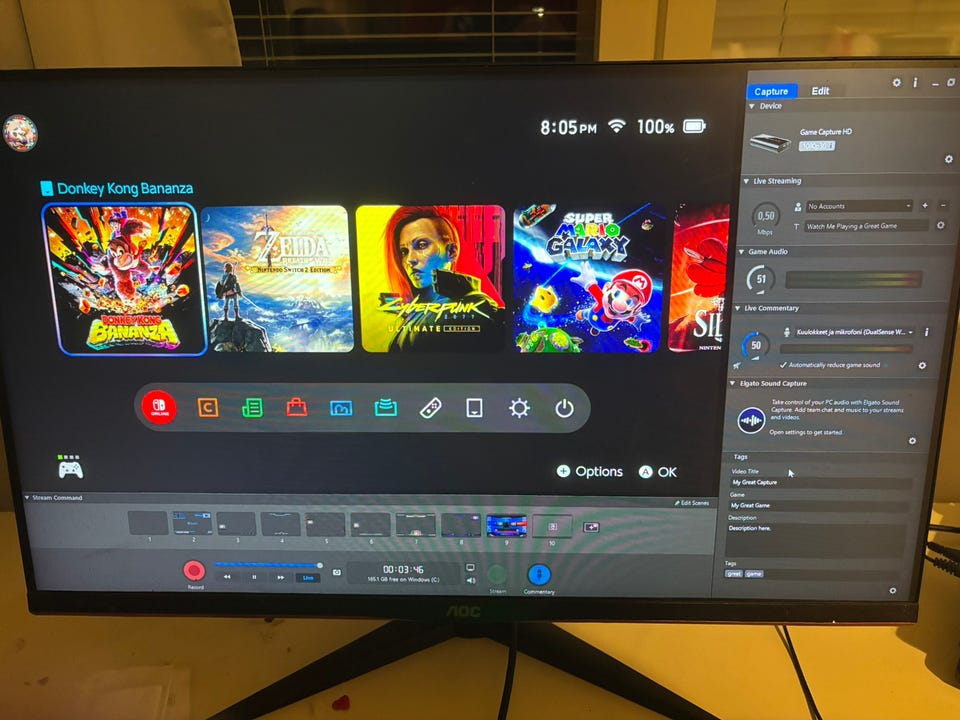960x720 pixels.
Task: Click into the Description text area
Action: (x=814, y=539)
